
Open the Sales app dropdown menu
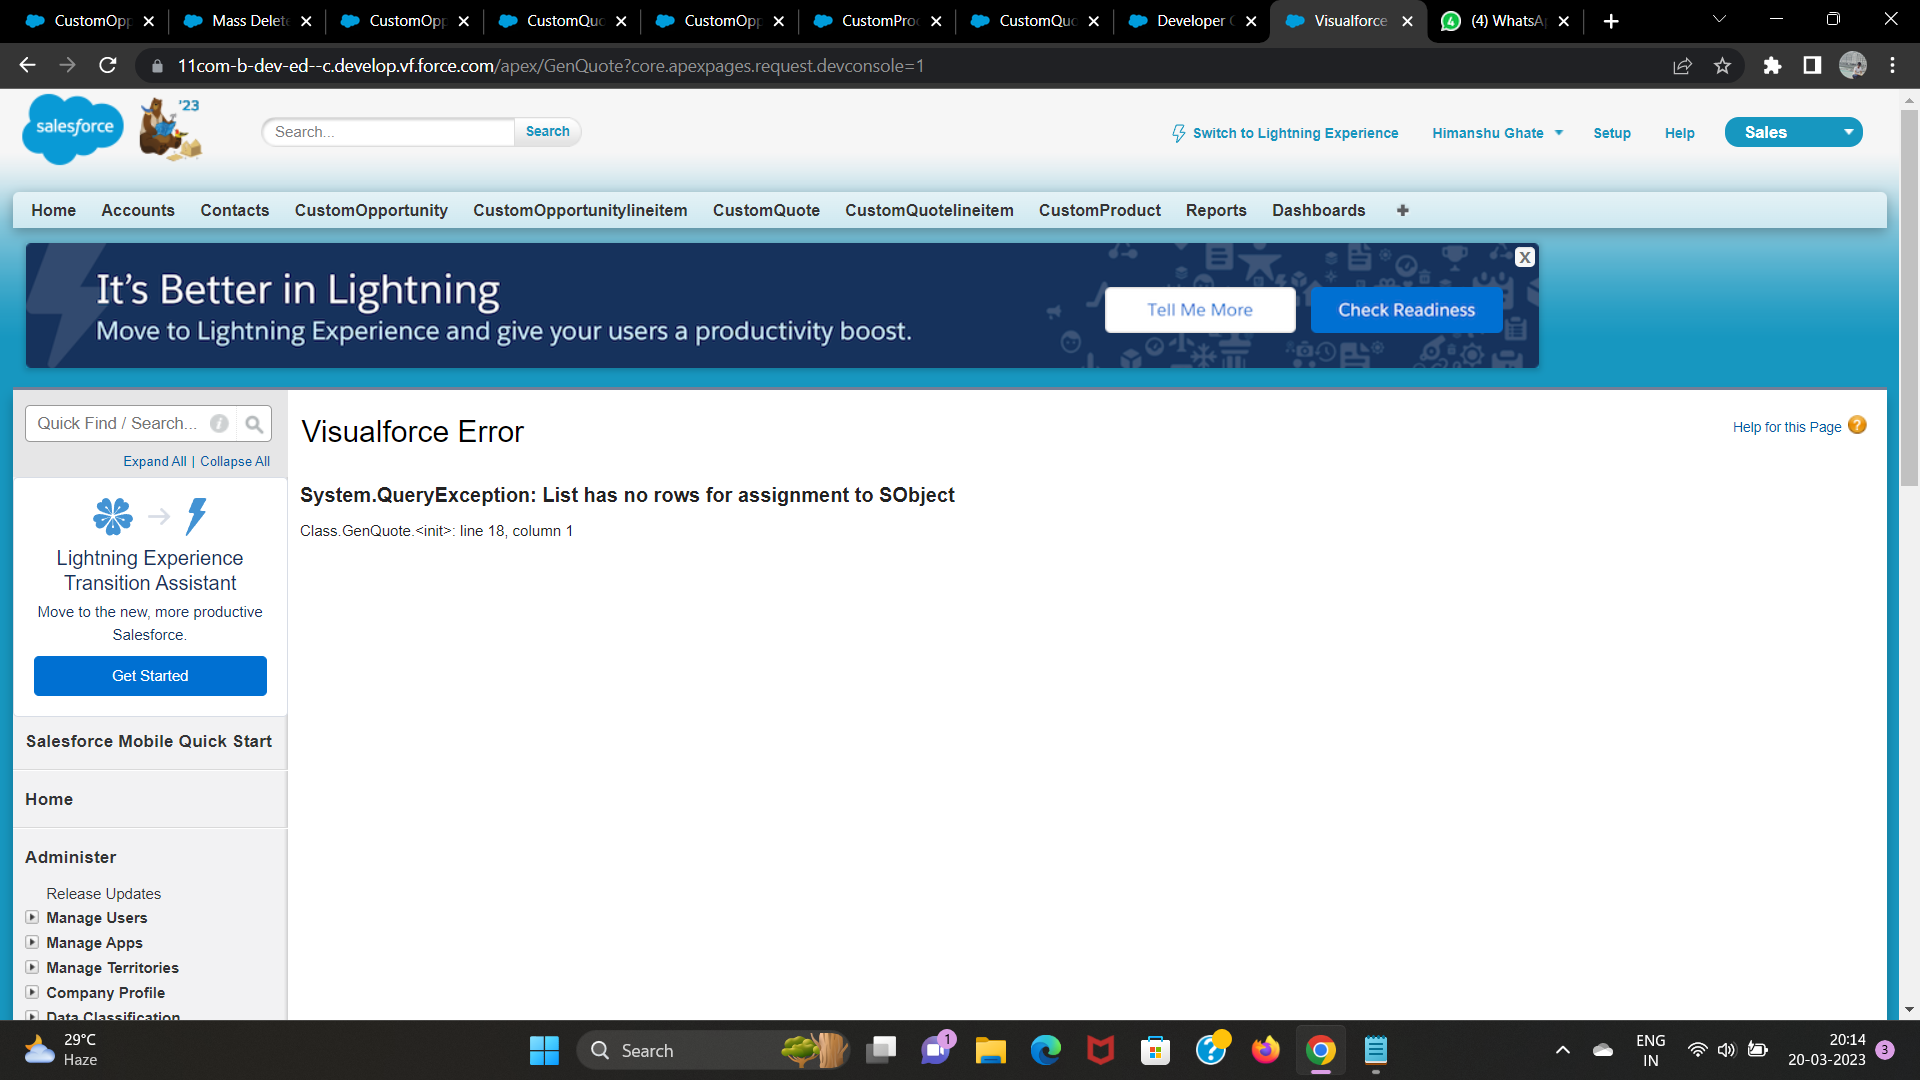(1848, 133)
